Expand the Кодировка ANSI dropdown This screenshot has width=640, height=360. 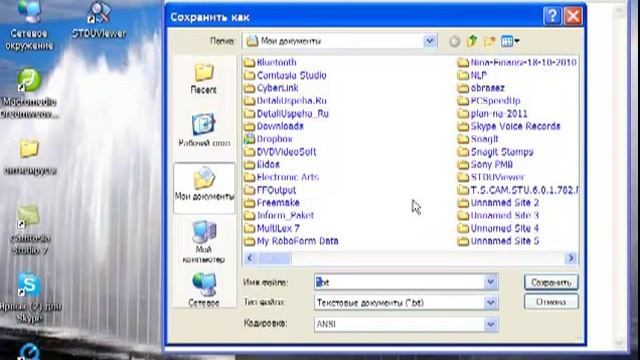[x=491, y=324]
